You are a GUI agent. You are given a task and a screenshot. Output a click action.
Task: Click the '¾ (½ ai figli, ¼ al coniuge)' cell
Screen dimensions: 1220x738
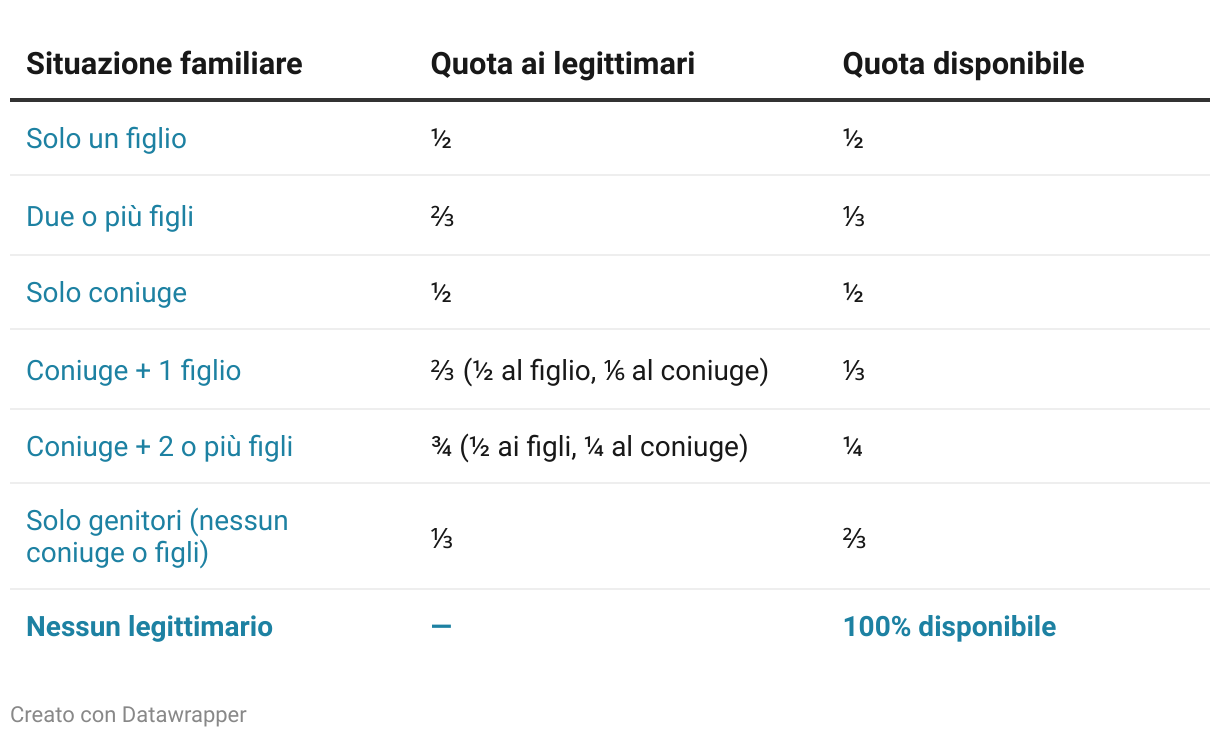pyautogui.click(x=589, y=446)
